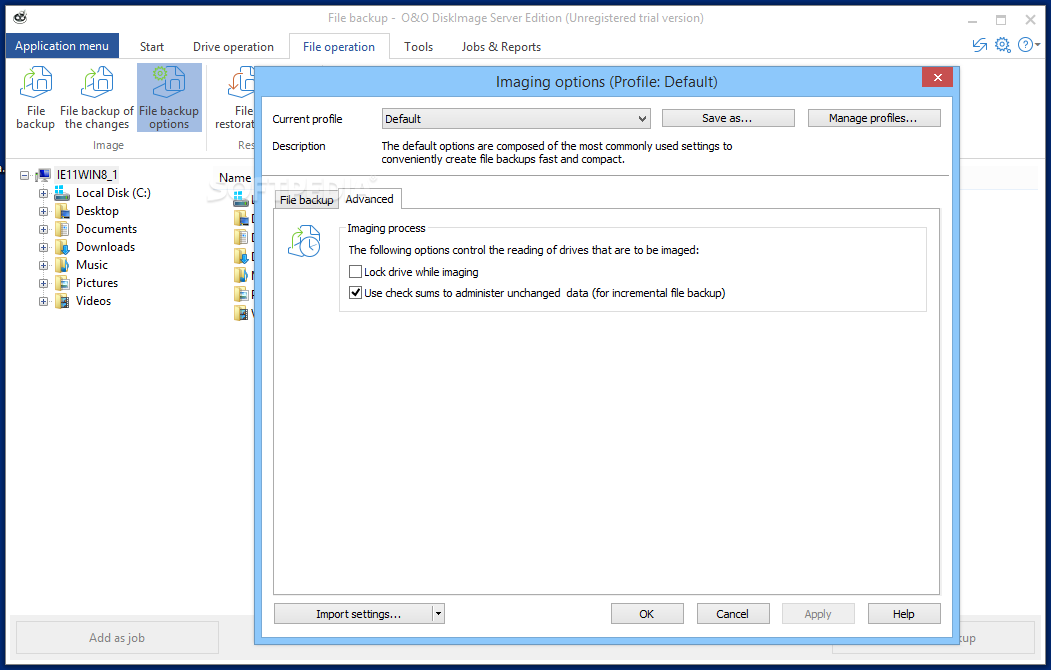Click the Help button in dialog
The width and height of the screenshot is (1051, 670).
(x=904, y=614)
